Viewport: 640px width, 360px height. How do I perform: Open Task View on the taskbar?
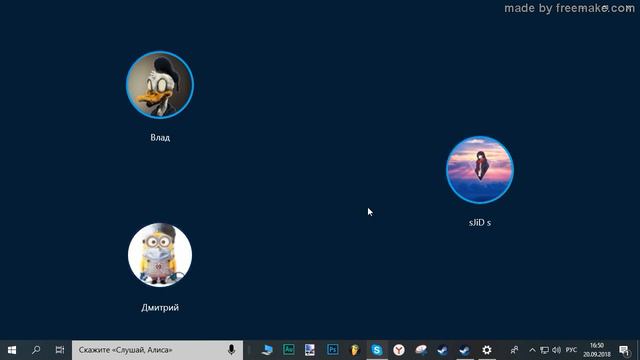[x=60, y=350]
